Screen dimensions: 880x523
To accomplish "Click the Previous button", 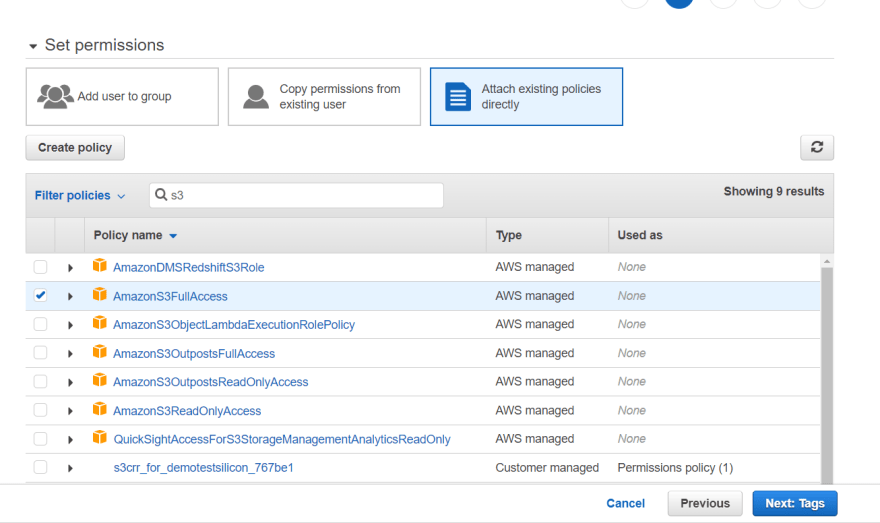I will [x=705, y=503].
